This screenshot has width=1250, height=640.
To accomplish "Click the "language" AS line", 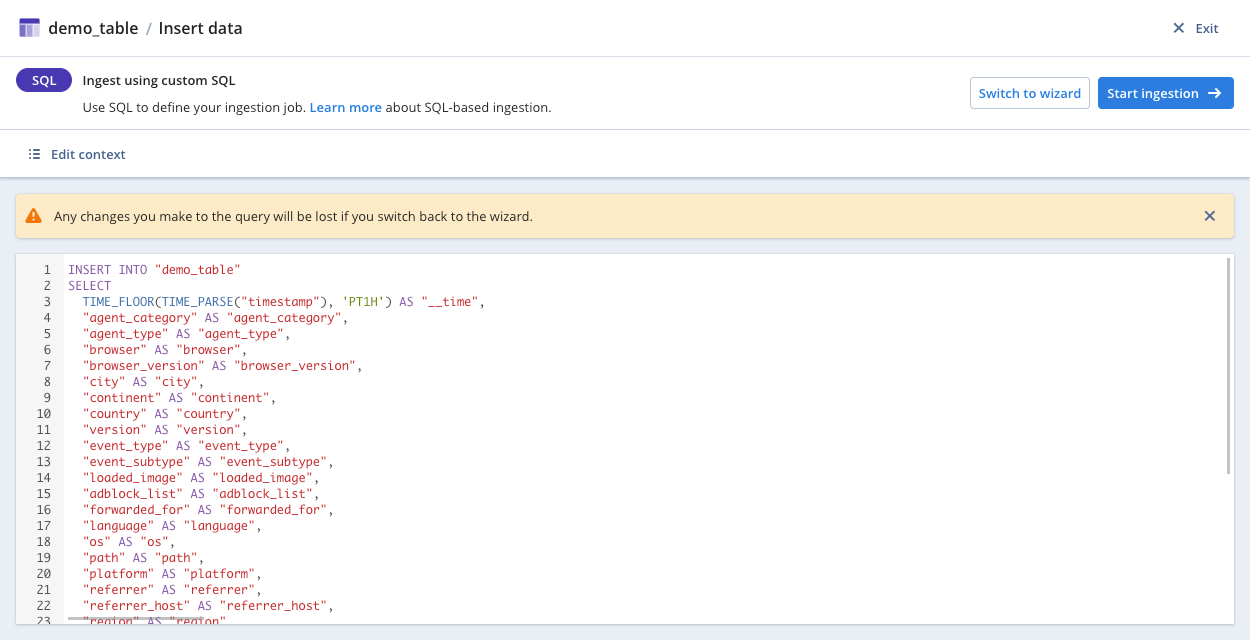I will click(x=171, y=526).
